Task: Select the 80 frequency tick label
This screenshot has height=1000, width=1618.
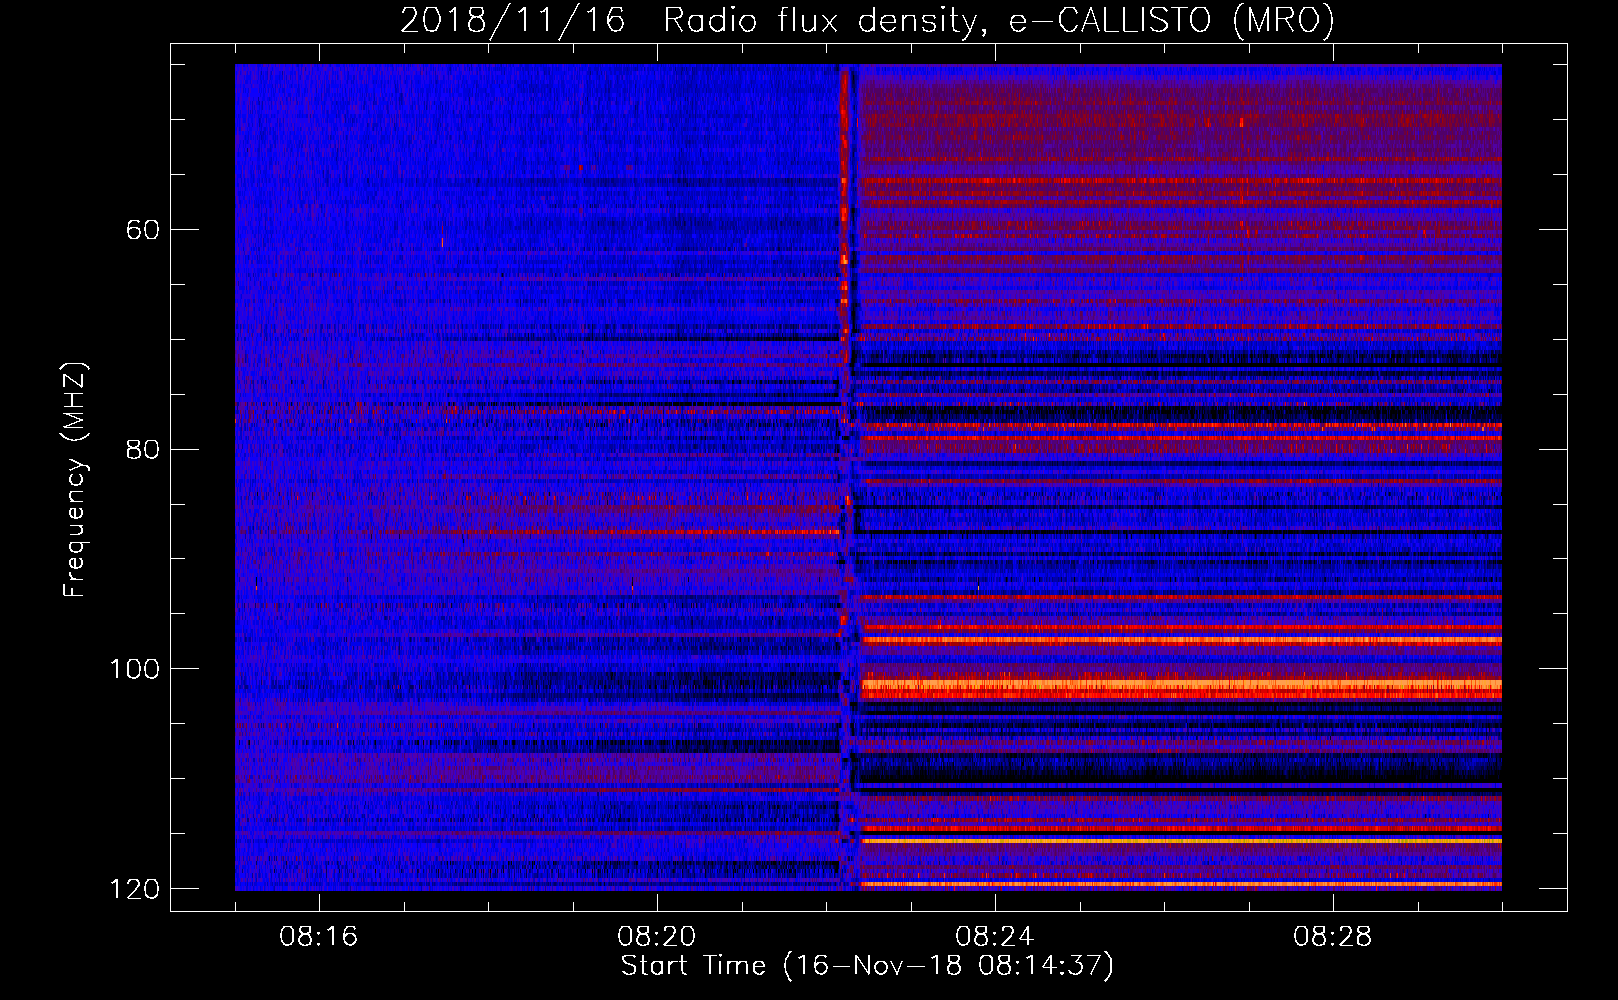Action: point(143,449)
